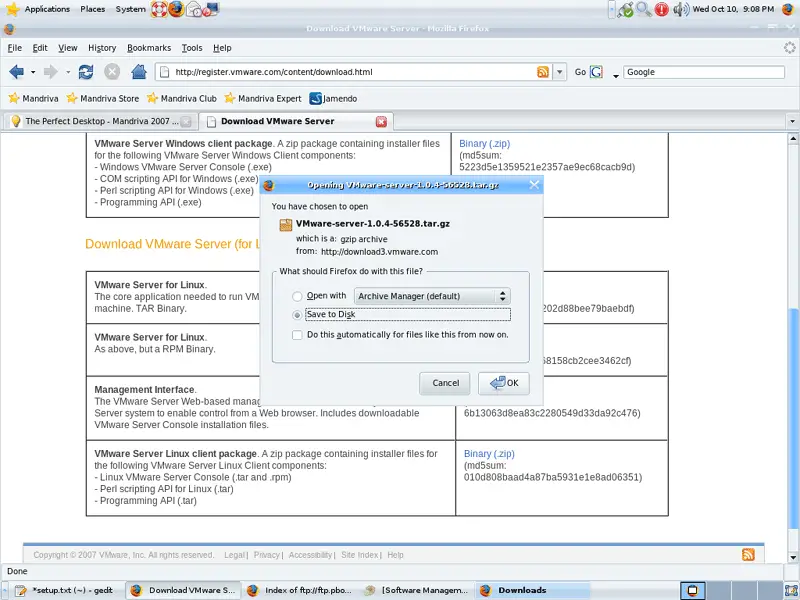Viewport: 800px width, 600px height.
Task: Click the volume speaker tray icon
Action: (x=681, y=9)
